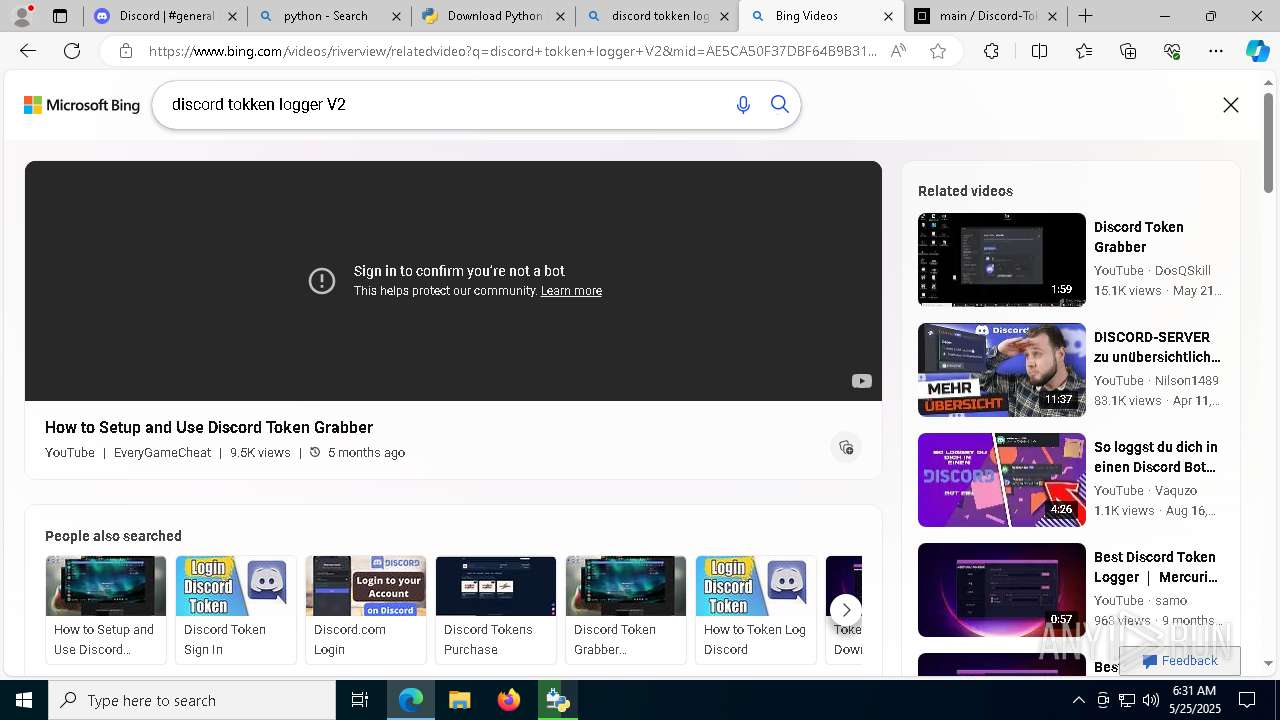Open the EveryGameCheat channel link

pyautogui.click(x=162, y=453)
